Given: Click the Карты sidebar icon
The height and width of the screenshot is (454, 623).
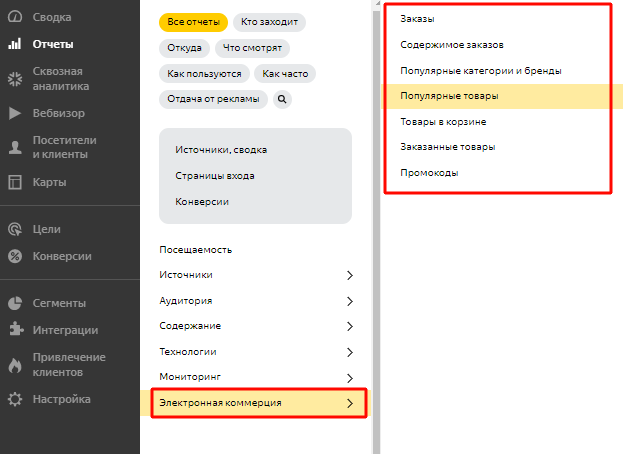Looking at the screenshot, I should pyautogui.click(x=15, y=182).
